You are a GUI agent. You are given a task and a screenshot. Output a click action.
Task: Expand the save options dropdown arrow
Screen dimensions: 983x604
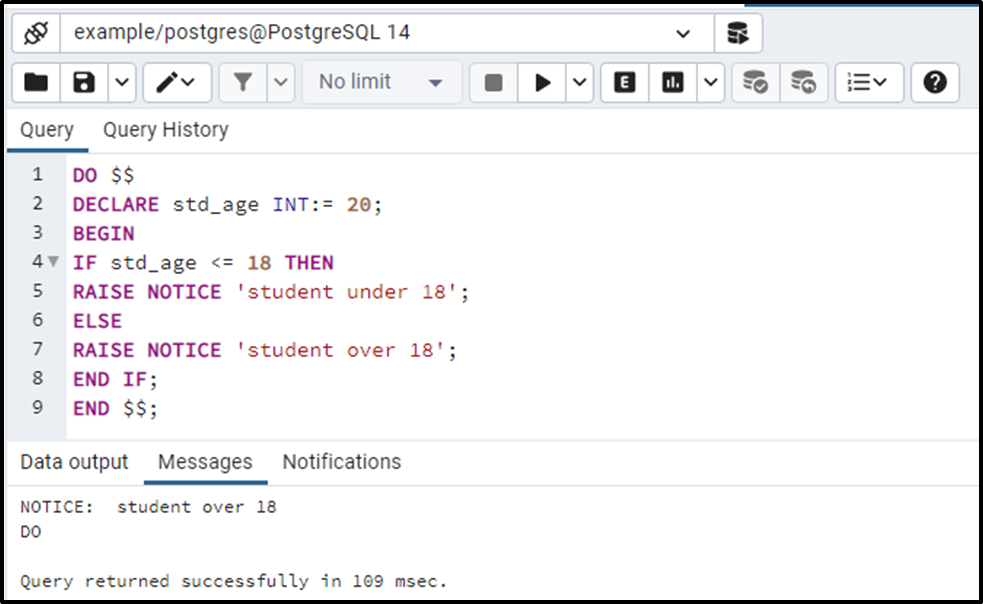click(122, 82)
